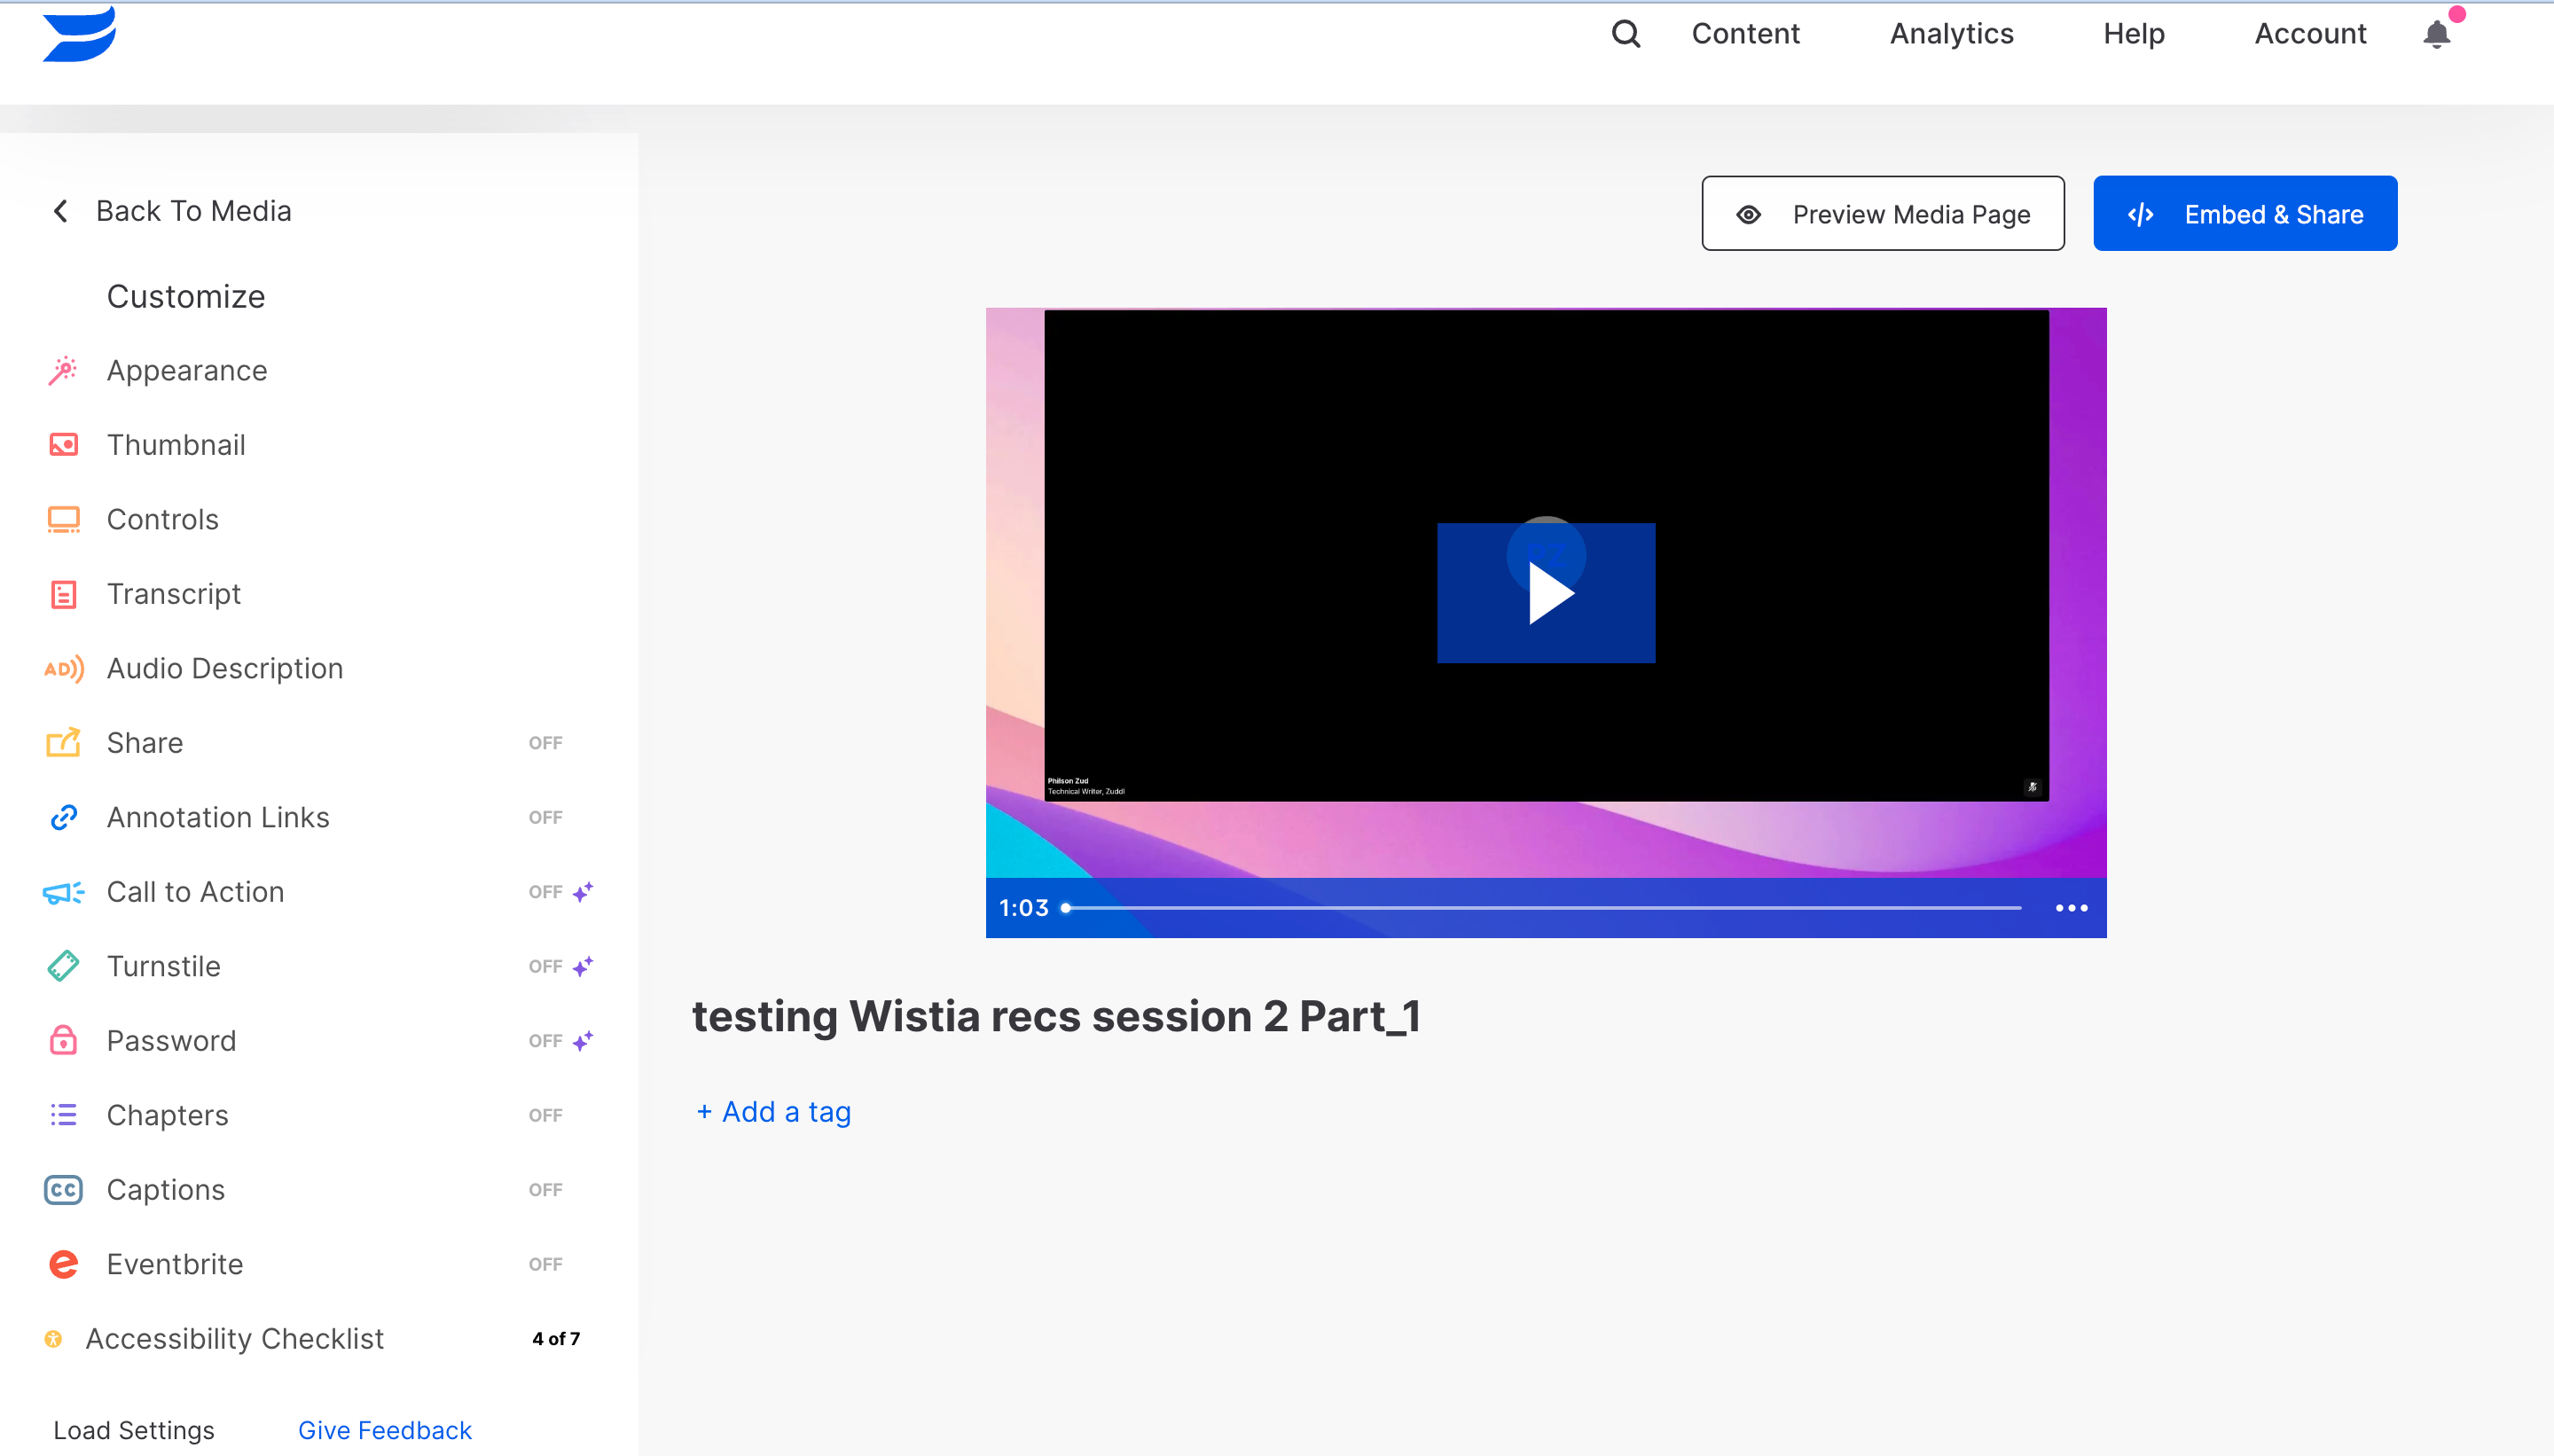
Task: Select the Thumbnail settings icon
Action: [62, 444]
